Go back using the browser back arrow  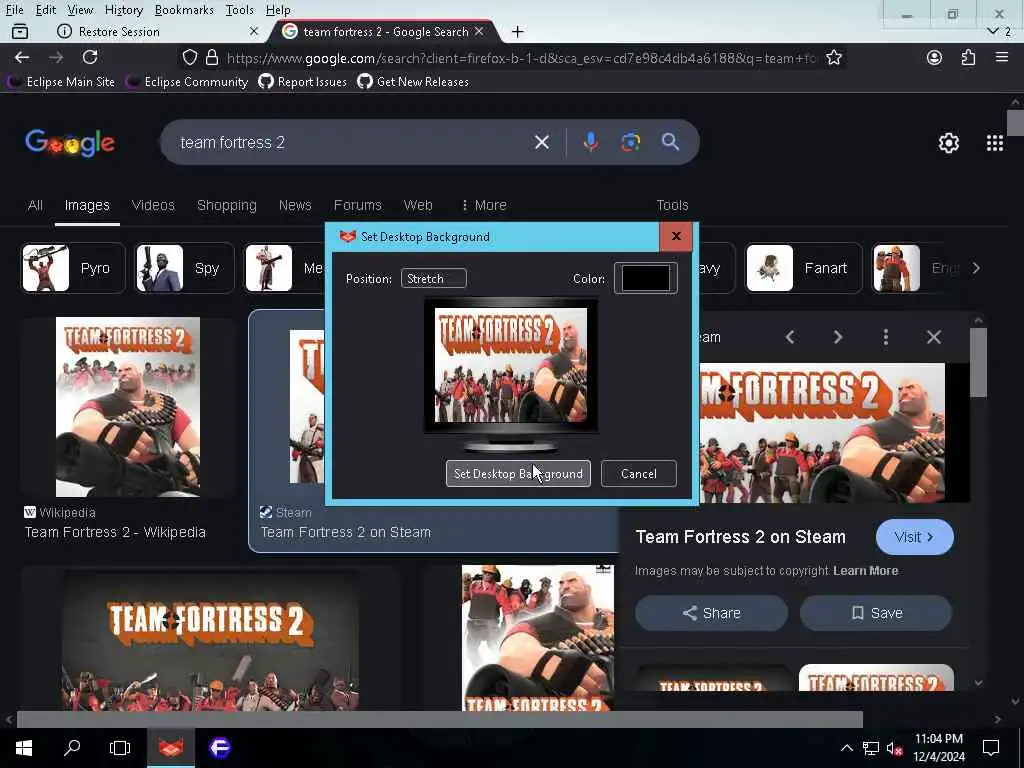point(22,57)
